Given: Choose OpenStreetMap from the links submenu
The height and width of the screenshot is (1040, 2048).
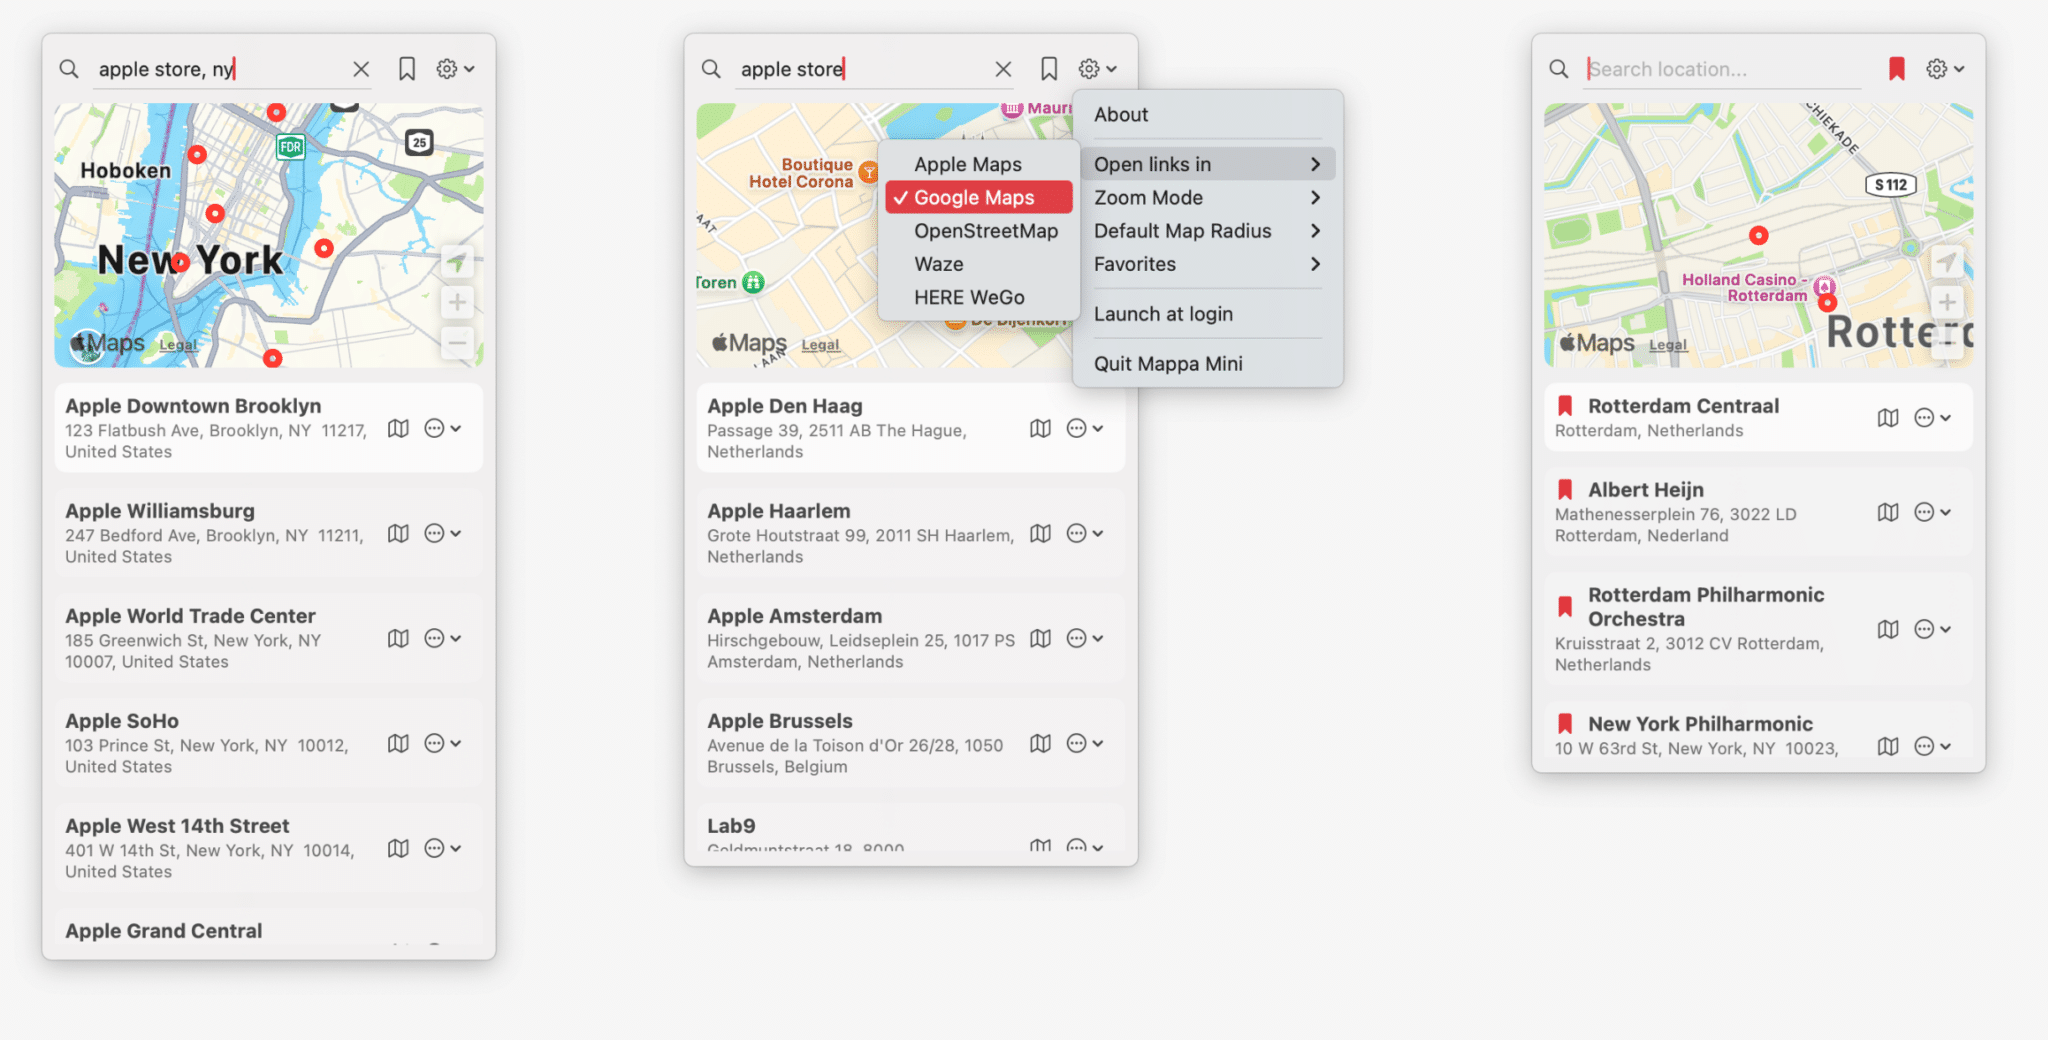Looking at the screenshot, I should click(985, 231).
